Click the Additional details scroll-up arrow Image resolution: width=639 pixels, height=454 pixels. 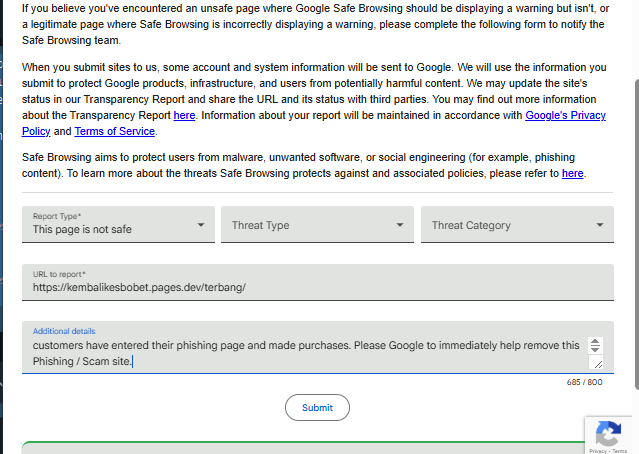596,342
